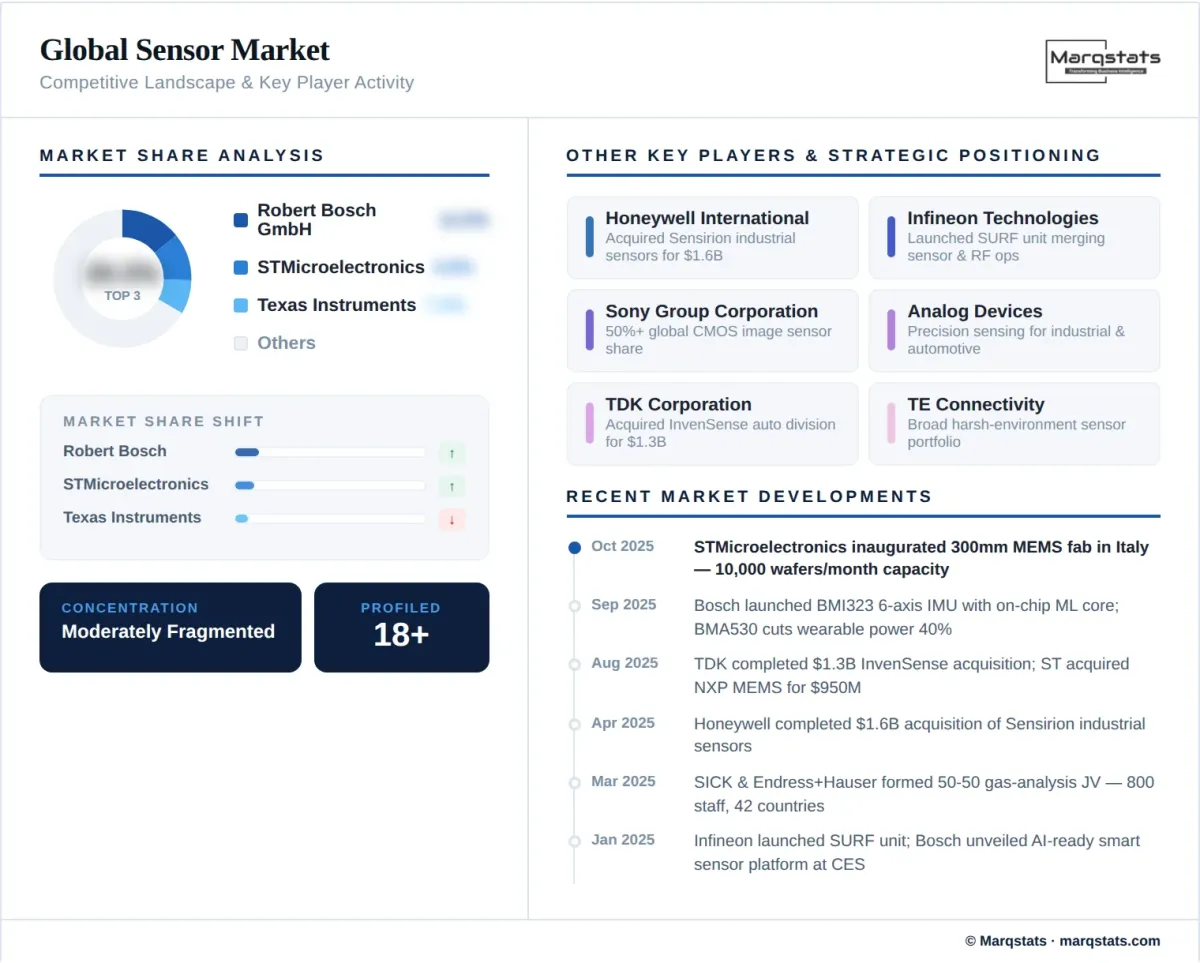Select the Robert Bosch GmbH legend swatch
The height and width of the screenshot is (963, 1200).
241,220
